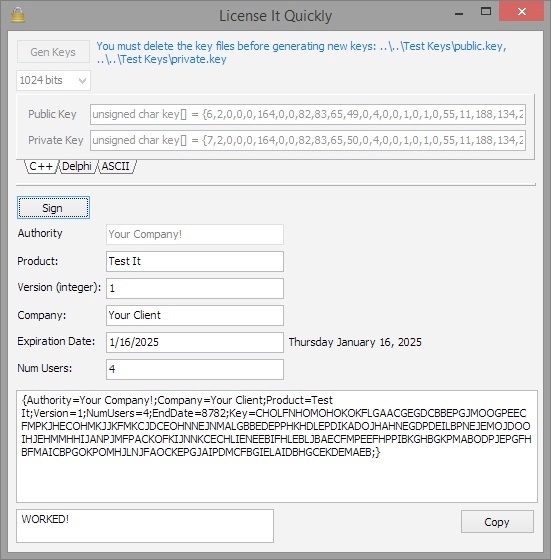The width and height of the screenshot is (551, 560).
Task: Click the Expiration Date field 1/16/2025
Action: point(195,342)
